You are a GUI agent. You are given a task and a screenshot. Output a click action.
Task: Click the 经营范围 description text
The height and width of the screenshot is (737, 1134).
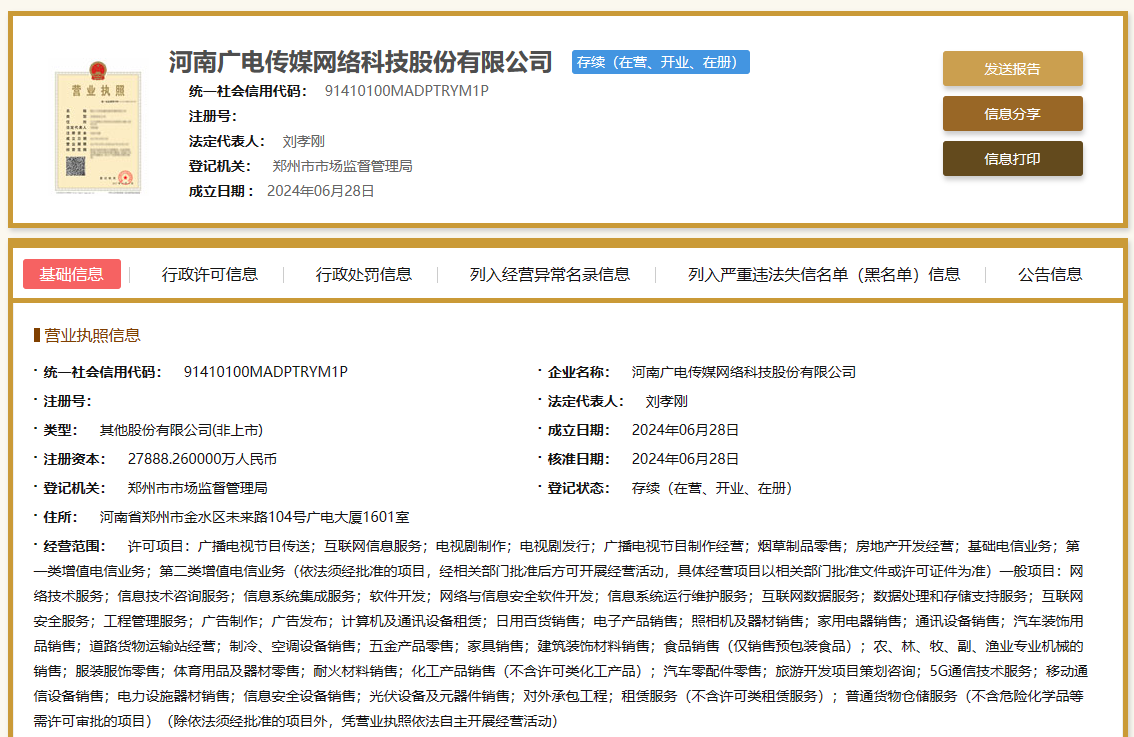point(560,634)
